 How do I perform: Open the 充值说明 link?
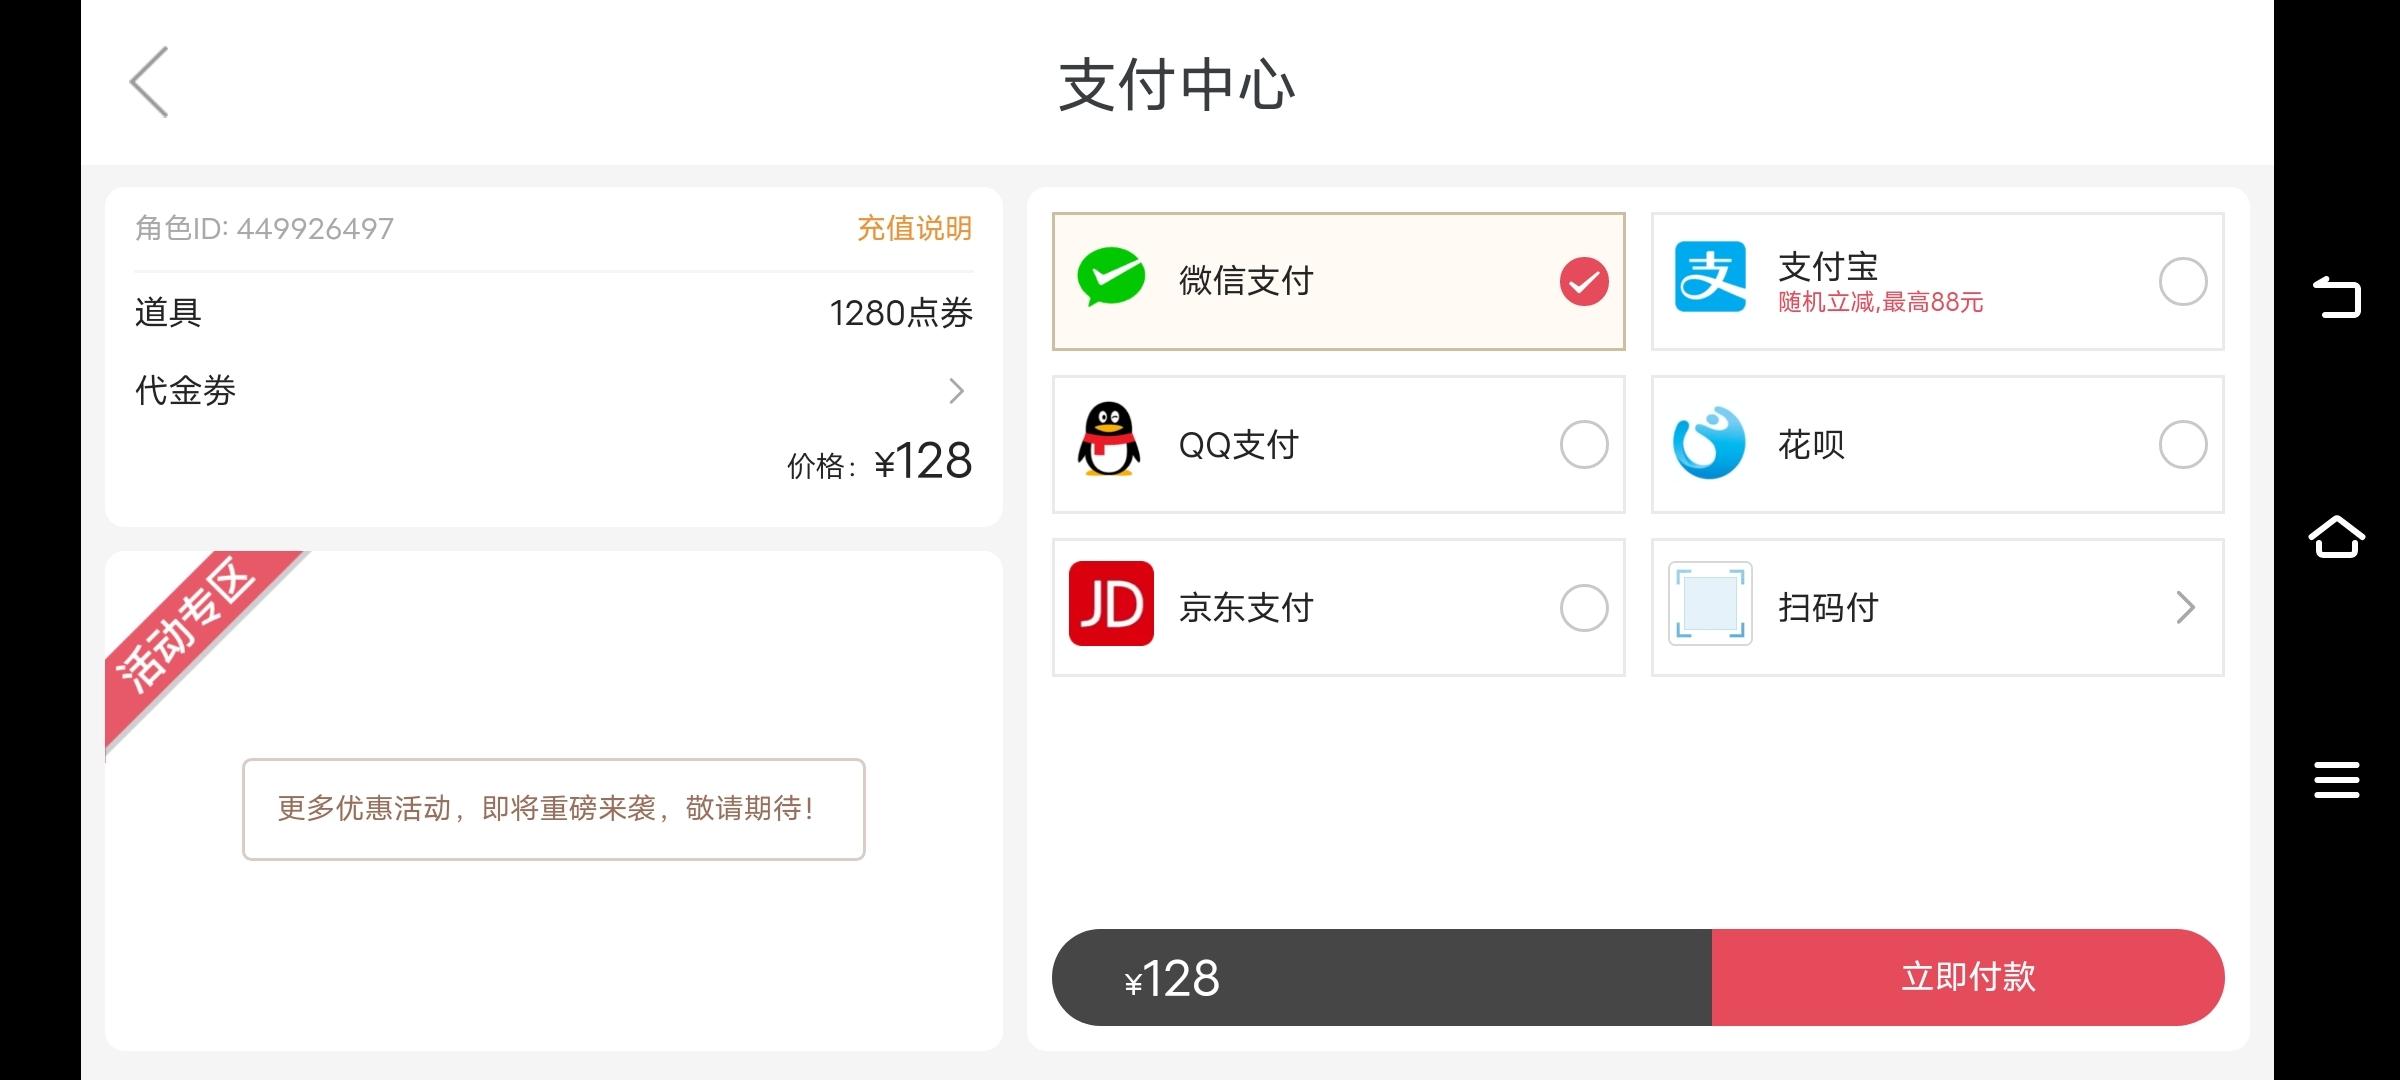click(914, 229)
